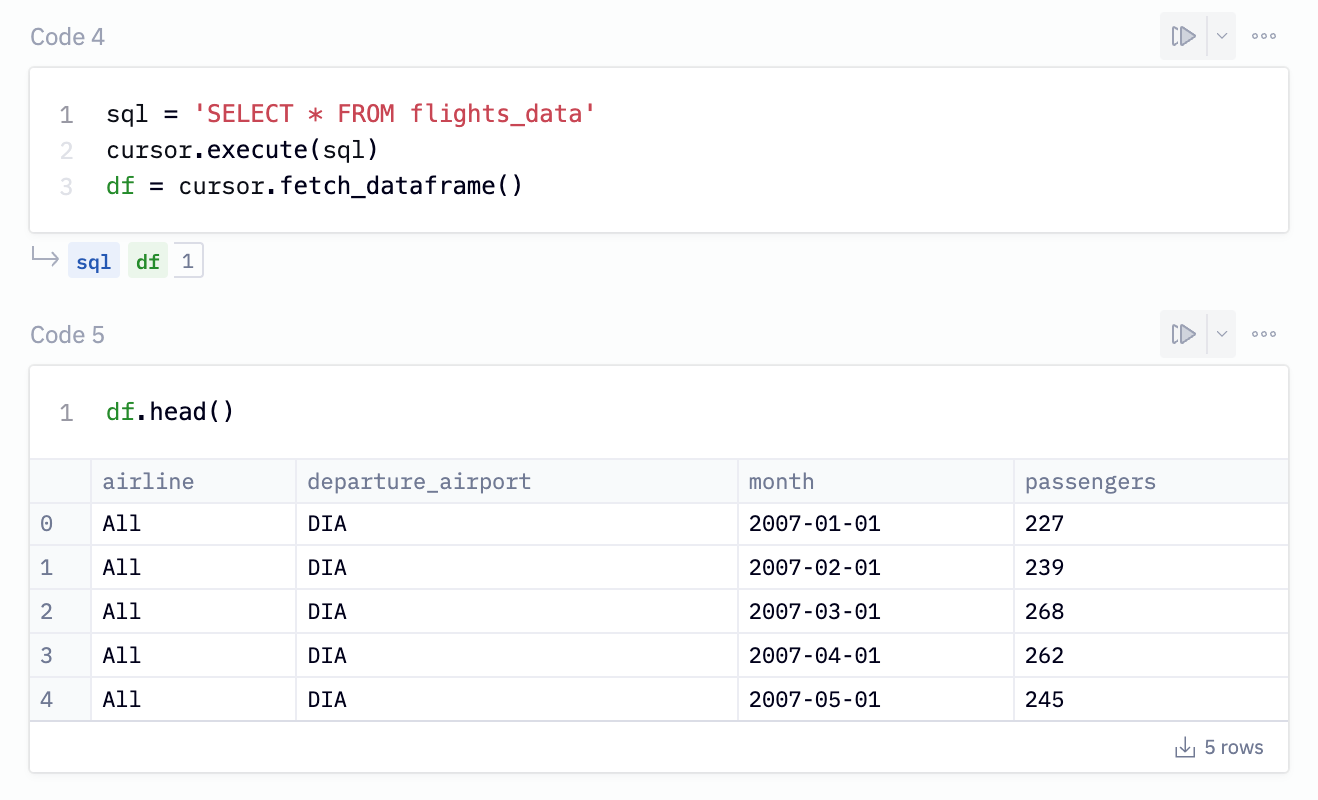Select the month column header

point(781,481)
